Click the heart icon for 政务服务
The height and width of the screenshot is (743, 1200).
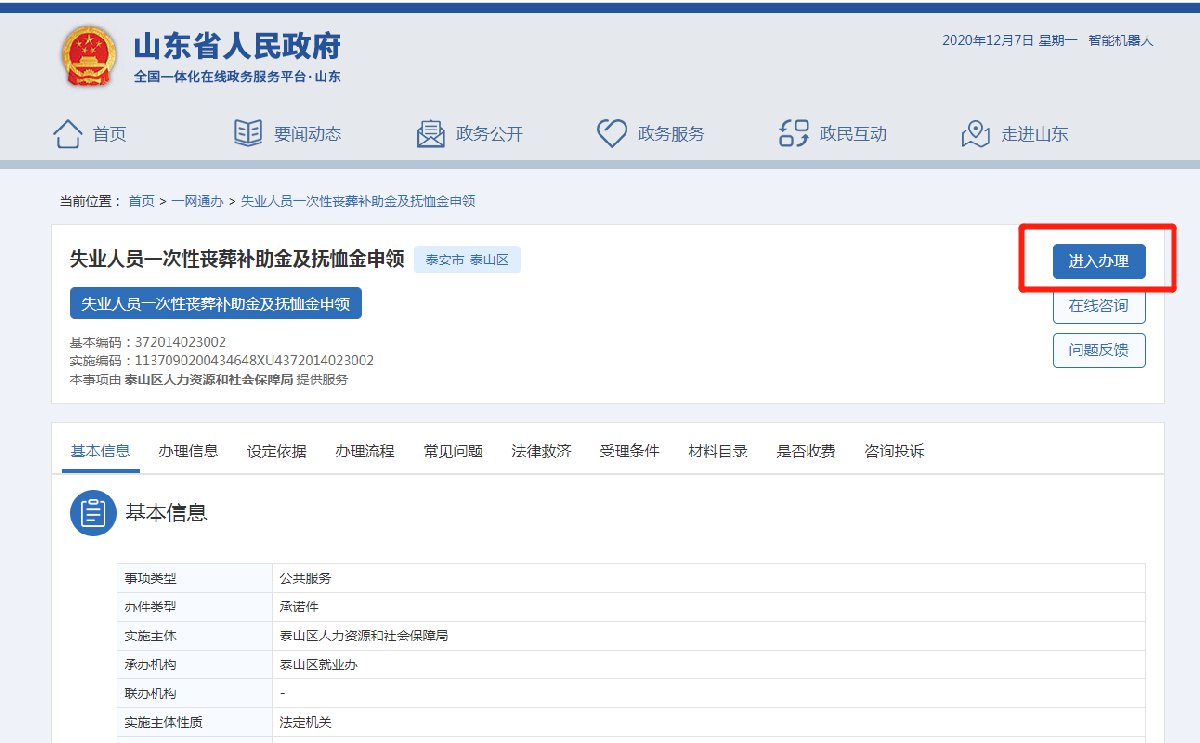(x=611, y=134)
